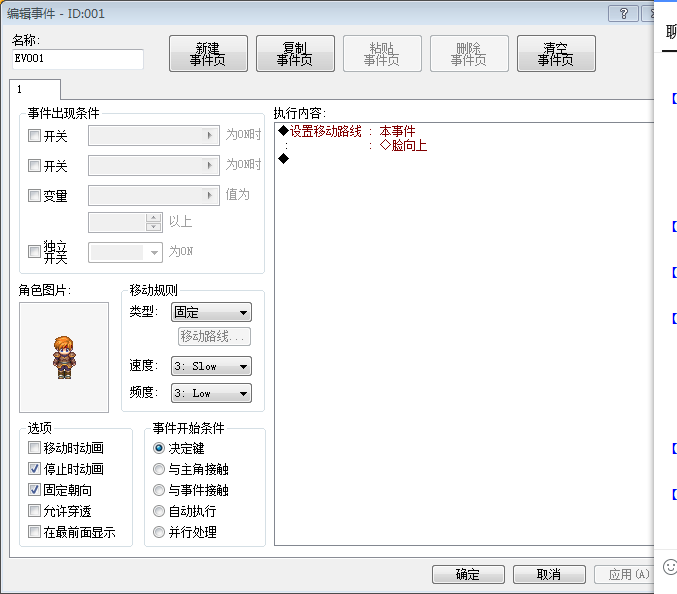Open the 独立开关 letter dropdown
This screenshot has height=594, width=677.
click(x=125, y=252)
